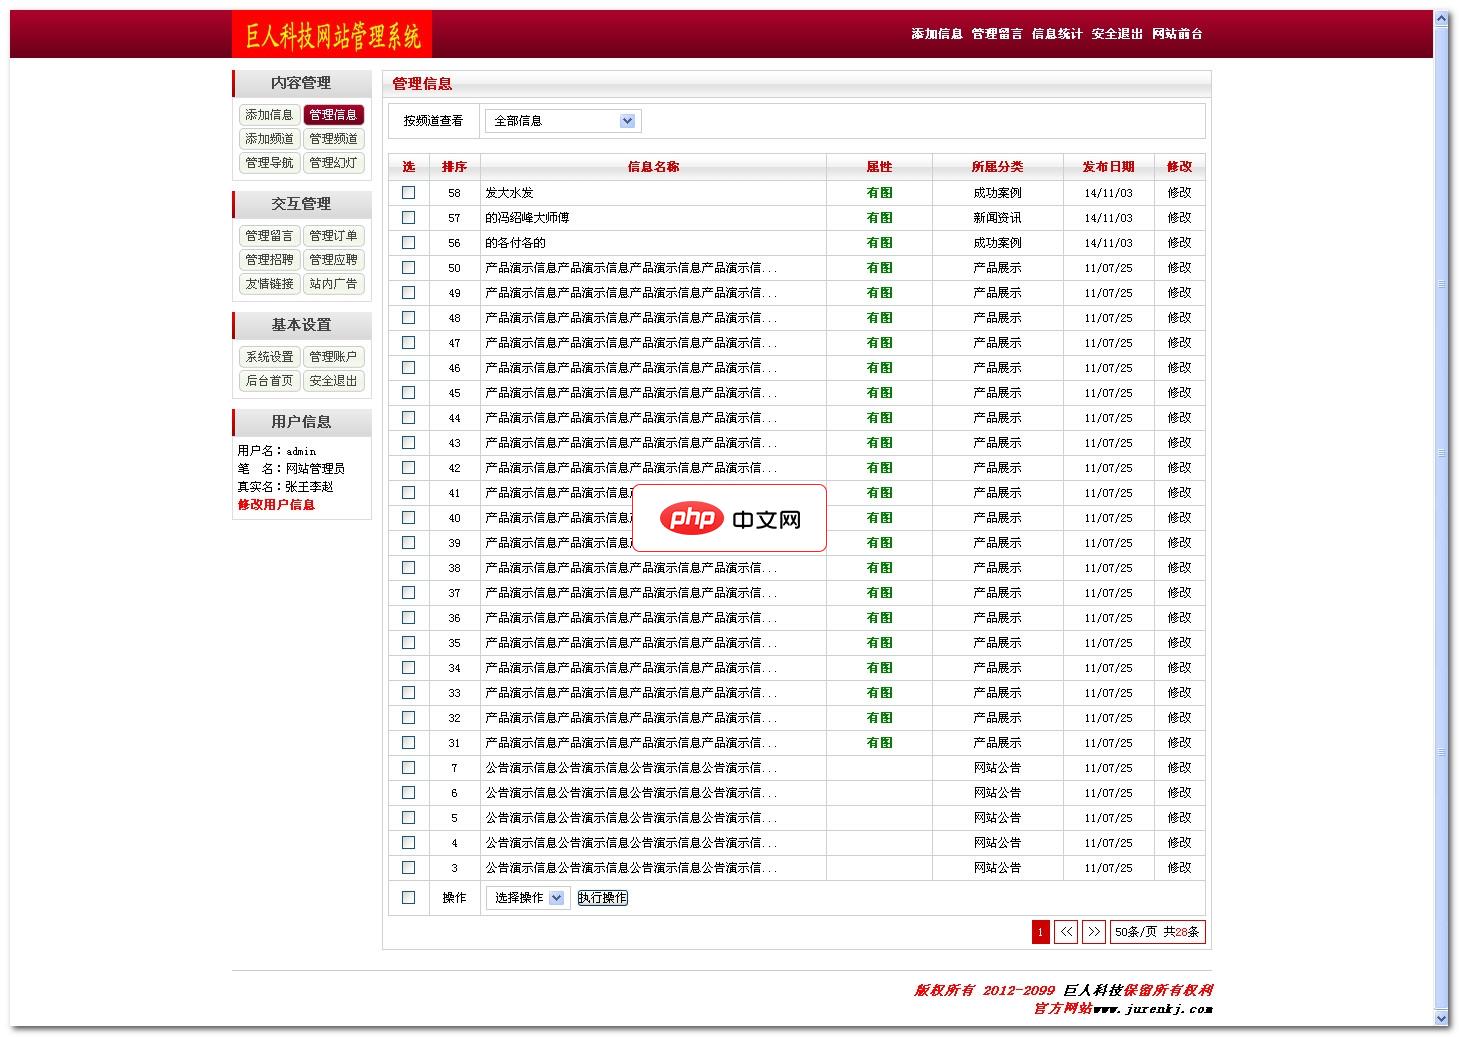Viewport: 1459px width, 1037px height.
Task: Click the browser scrollbar up arrow
Action: [x=1441, y=19]
